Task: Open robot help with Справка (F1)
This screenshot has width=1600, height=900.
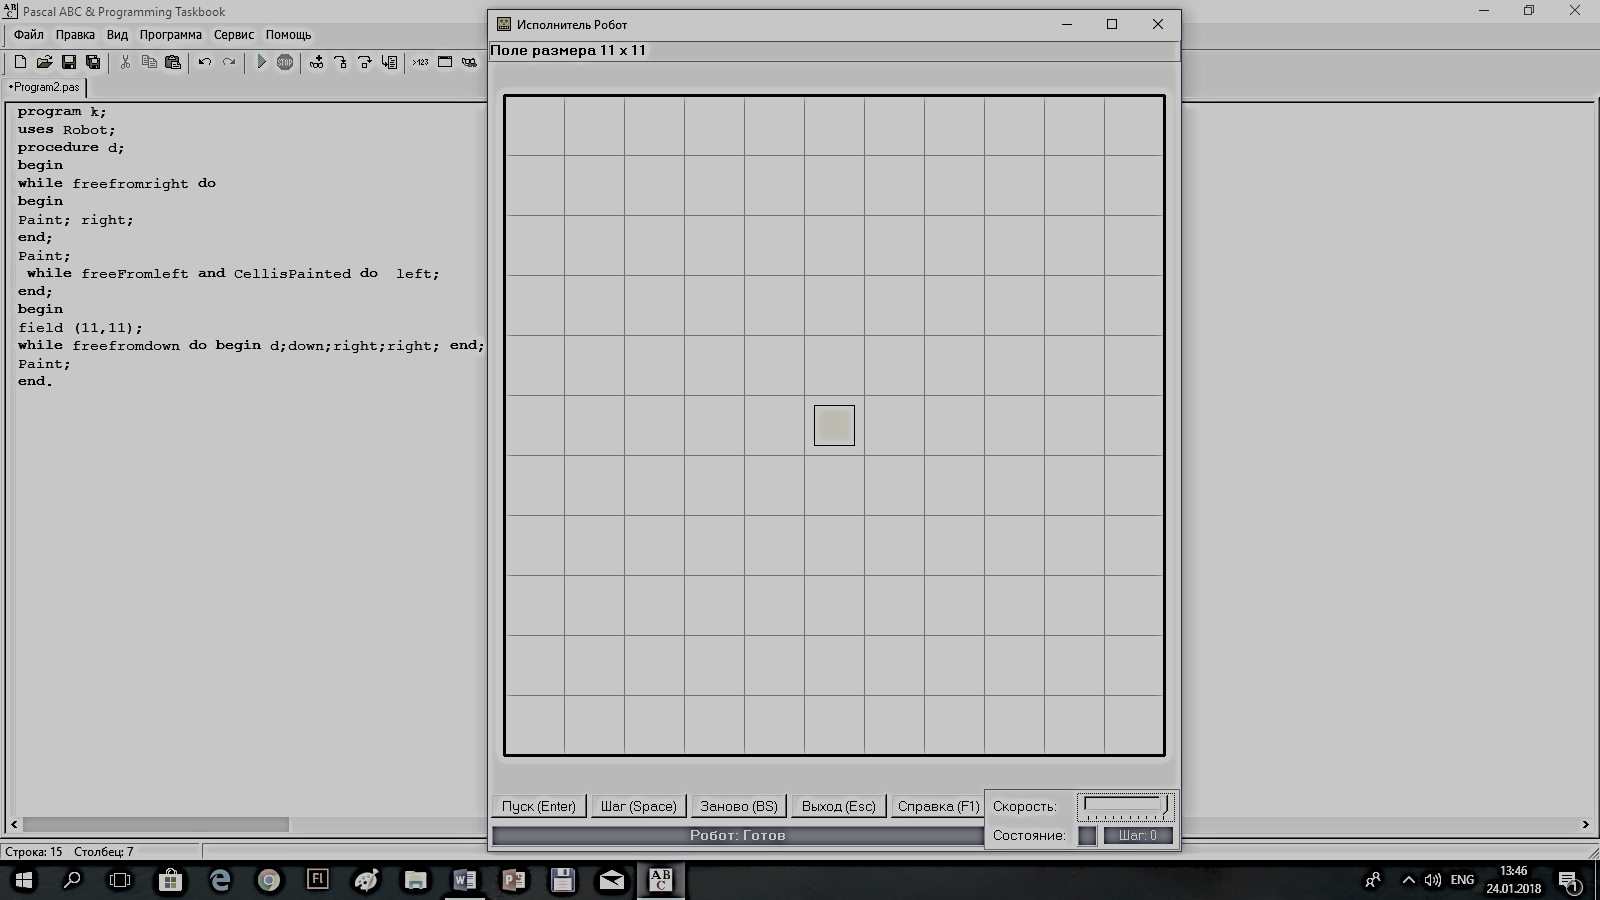Action: [938, 806]
